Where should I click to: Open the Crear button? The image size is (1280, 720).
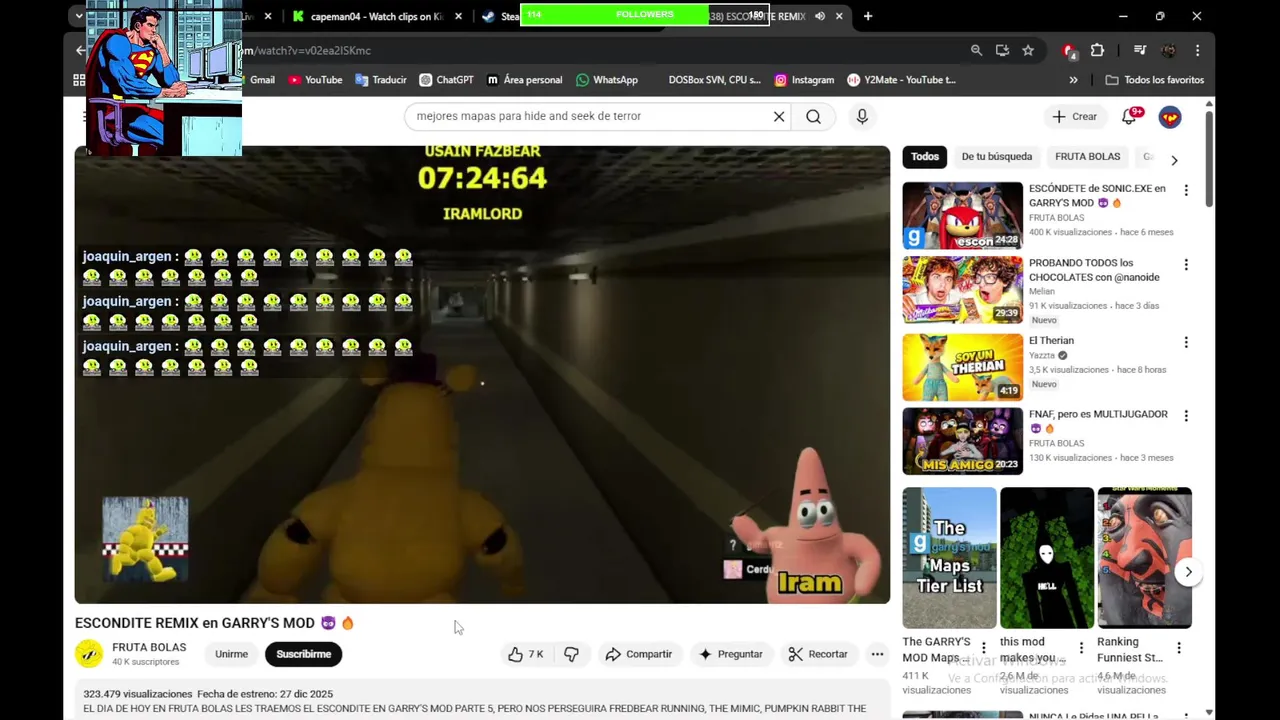click(x=1075, y=116)
